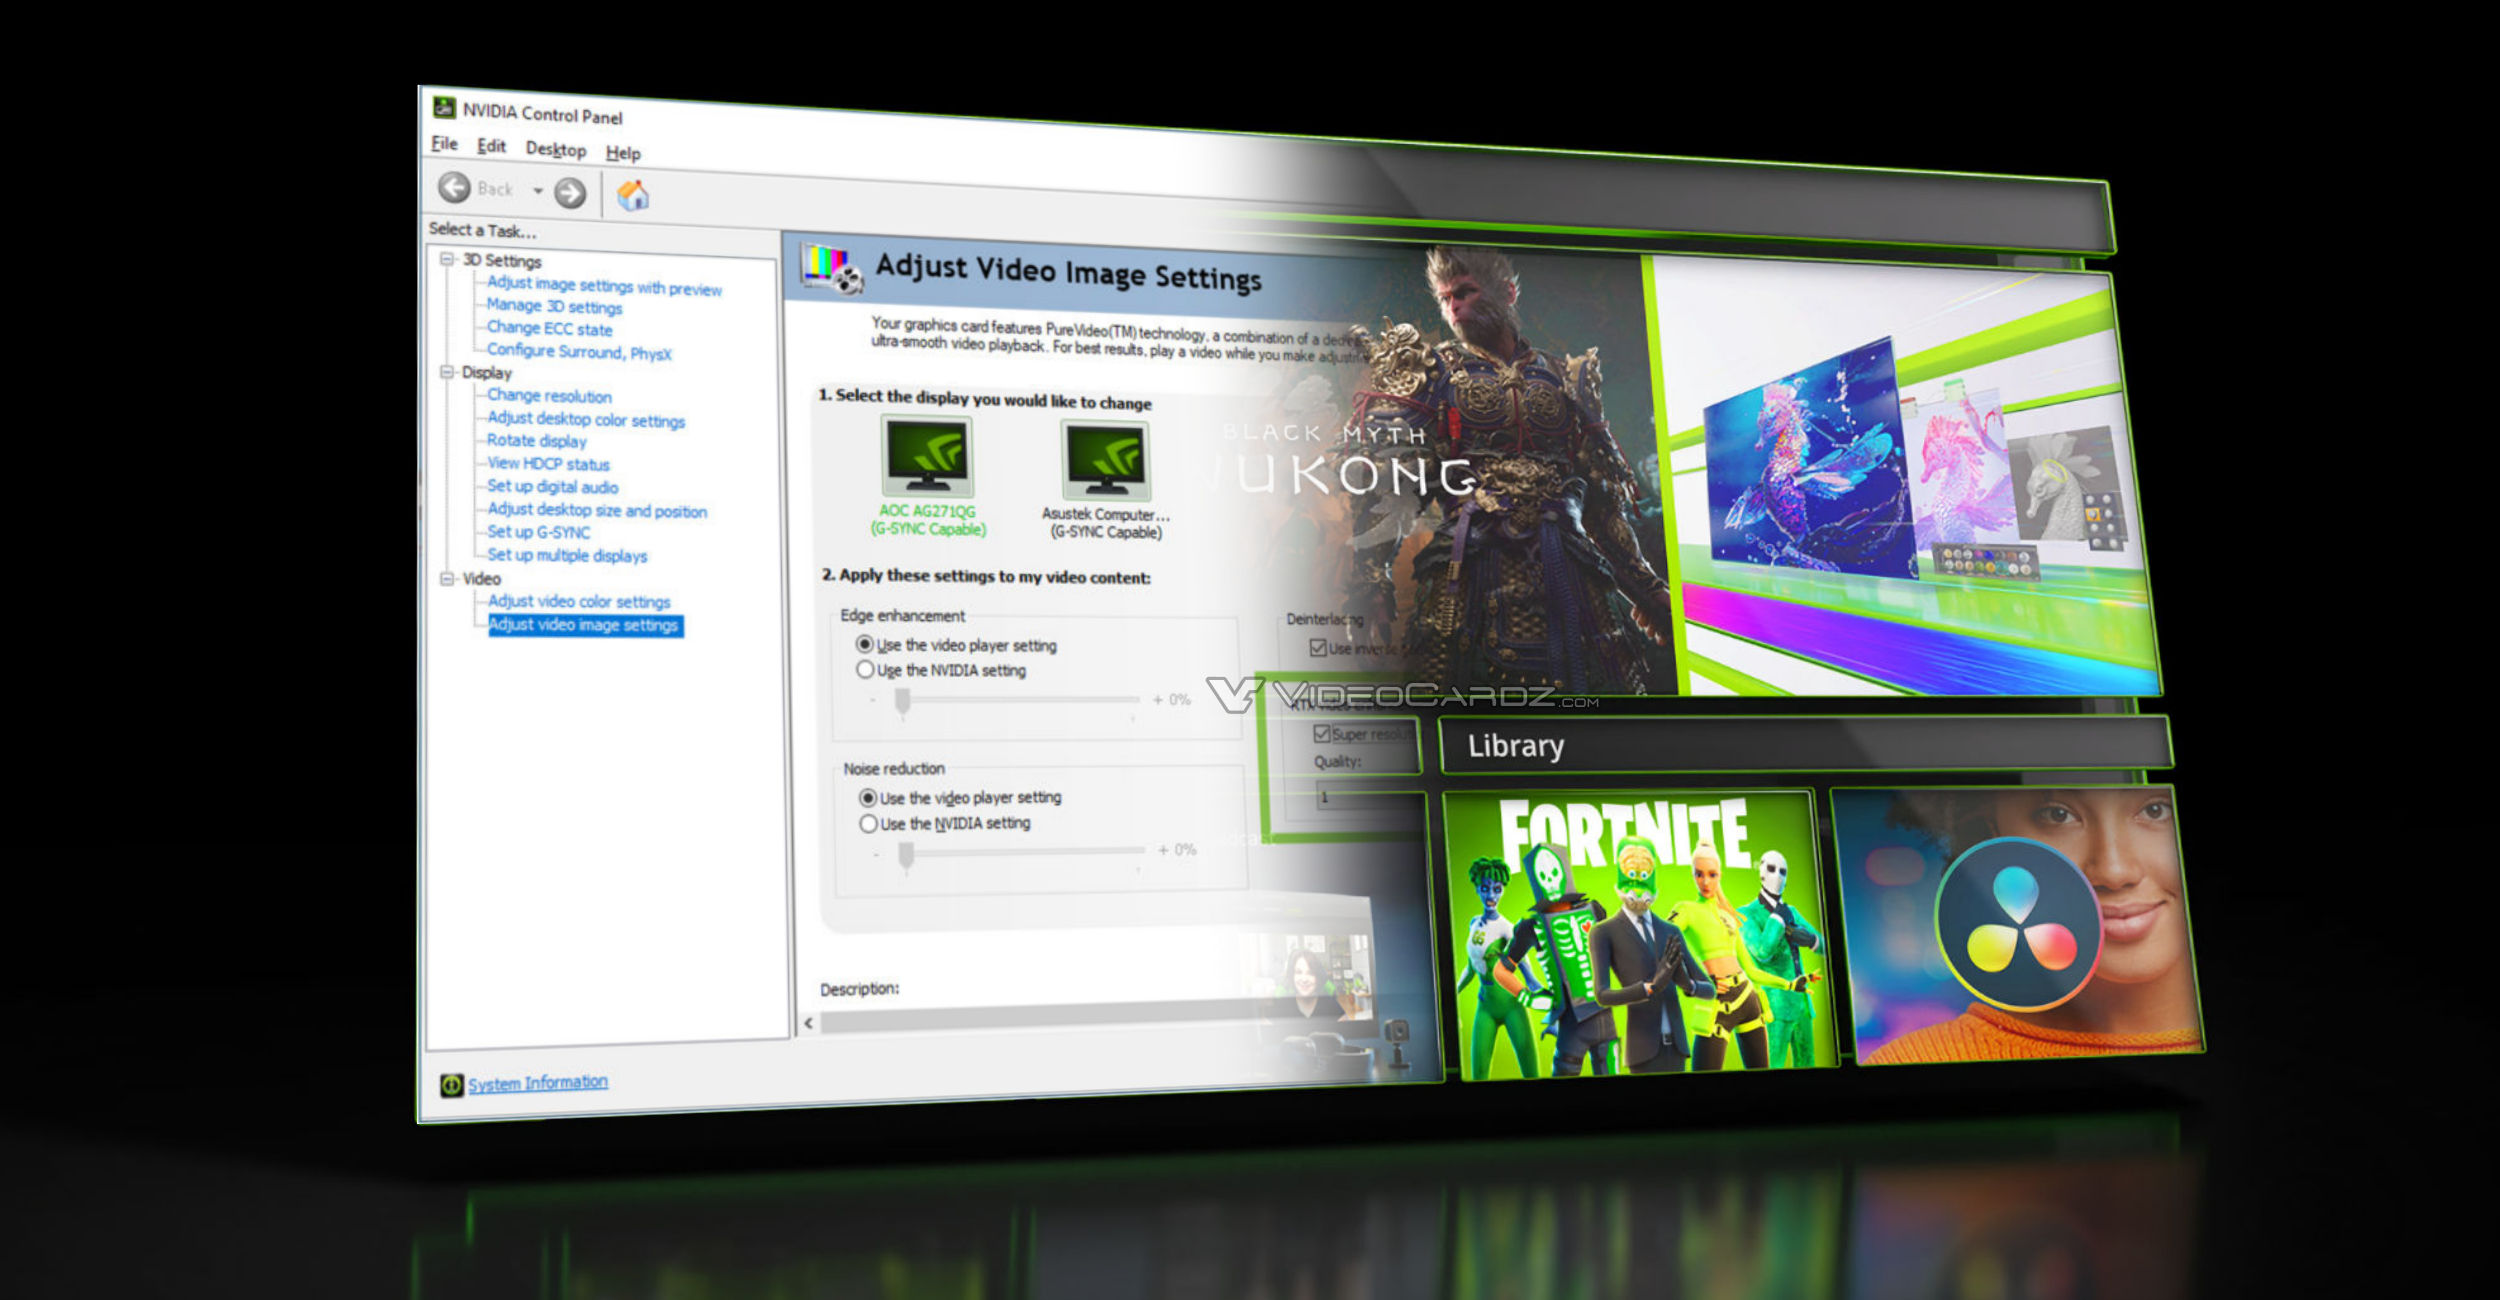Open the File menu
This screenshot has height=1300, width=2500.
pyautogui.click(x=444, y=144)
